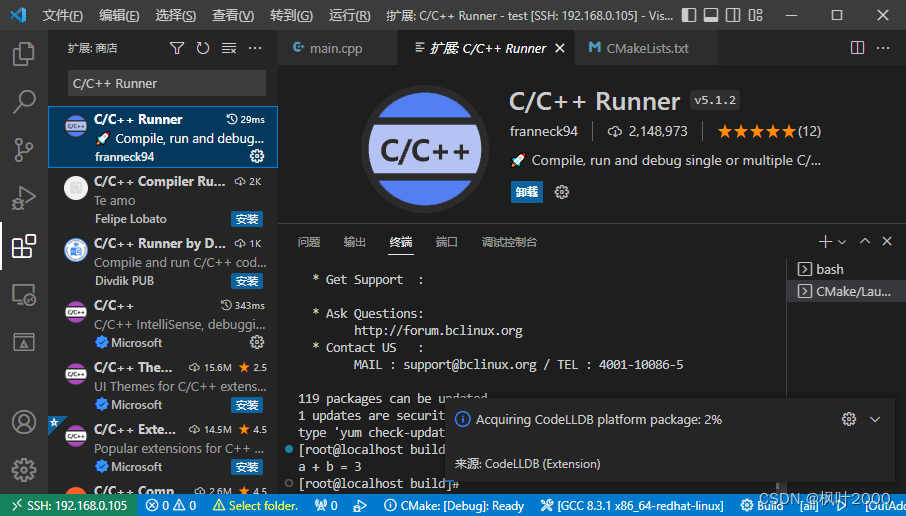Select C/C++ IntelliSense Microsoft extension item
Viewport: 906px width, 516px height.
[x=163, y=324]
